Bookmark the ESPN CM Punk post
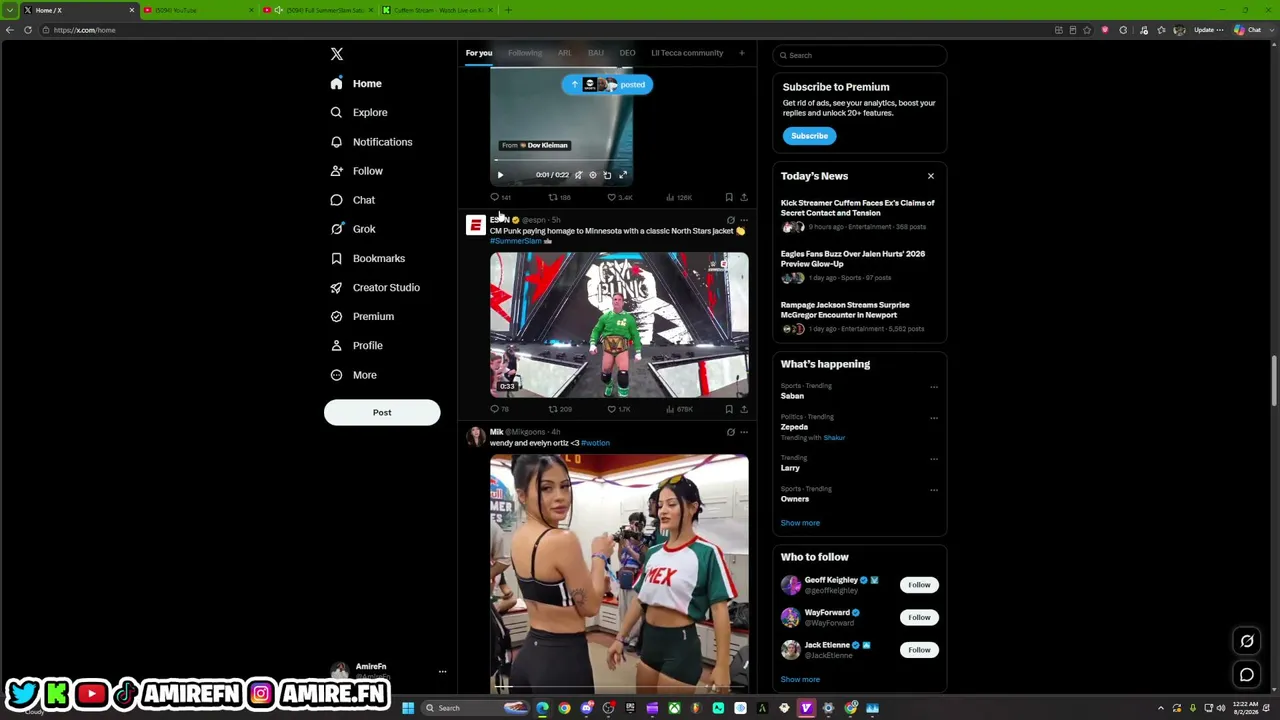 coord(729,409)
